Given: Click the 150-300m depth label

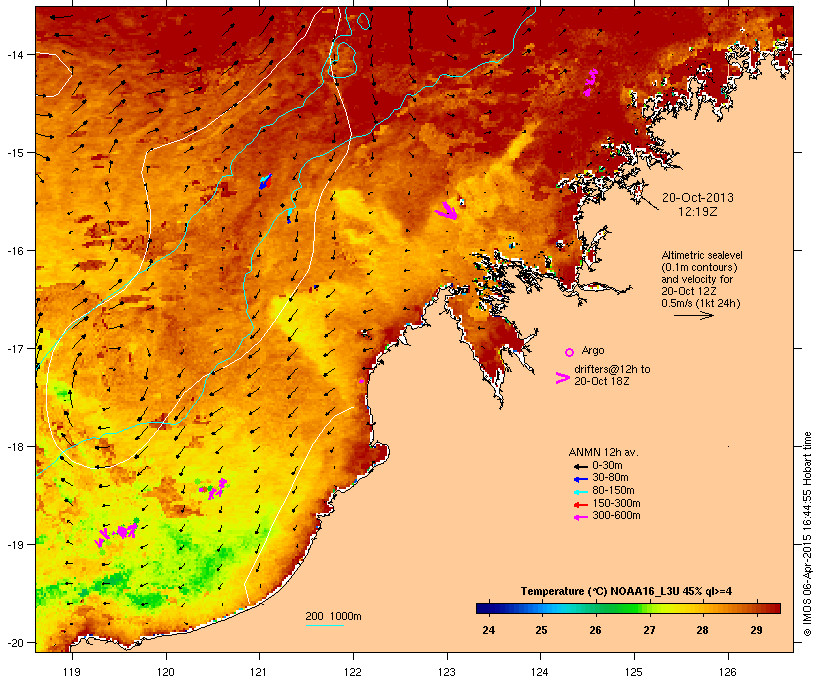Looking at the screenshot, I should (x=616, y=503).
